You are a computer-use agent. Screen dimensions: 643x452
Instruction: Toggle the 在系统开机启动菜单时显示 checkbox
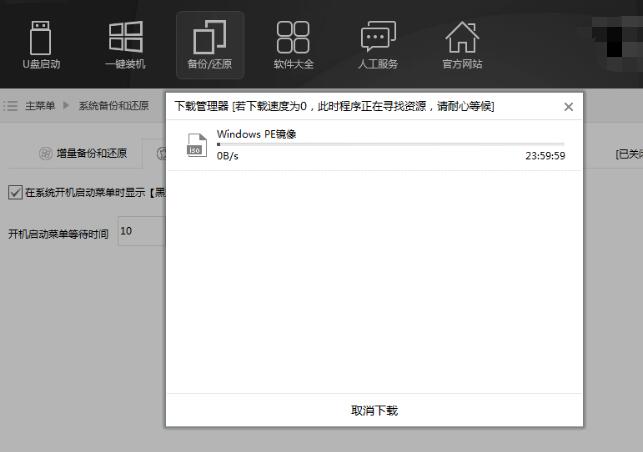pyautogui.click(x=14, y=192)
